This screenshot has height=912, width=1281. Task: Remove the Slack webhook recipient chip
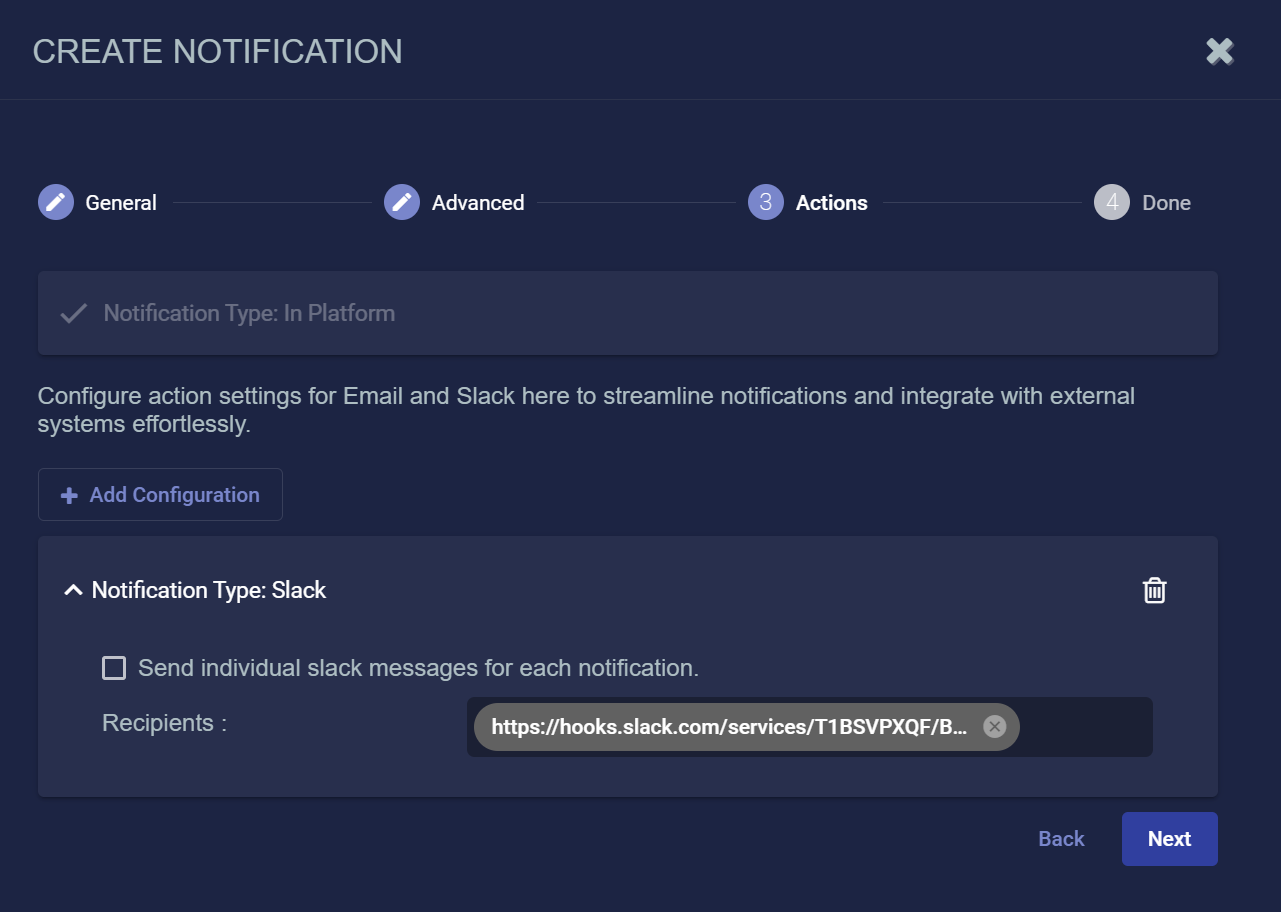[x=994, y=727]
